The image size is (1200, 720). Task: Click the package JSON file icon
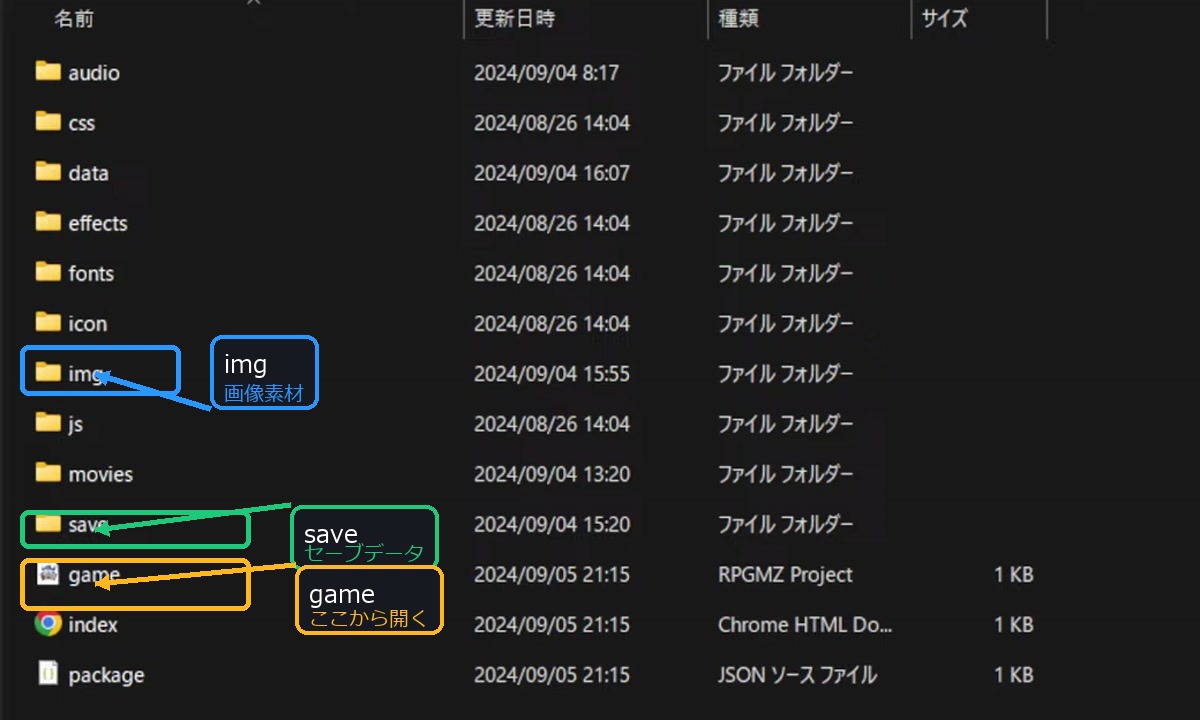coord(48,673)
